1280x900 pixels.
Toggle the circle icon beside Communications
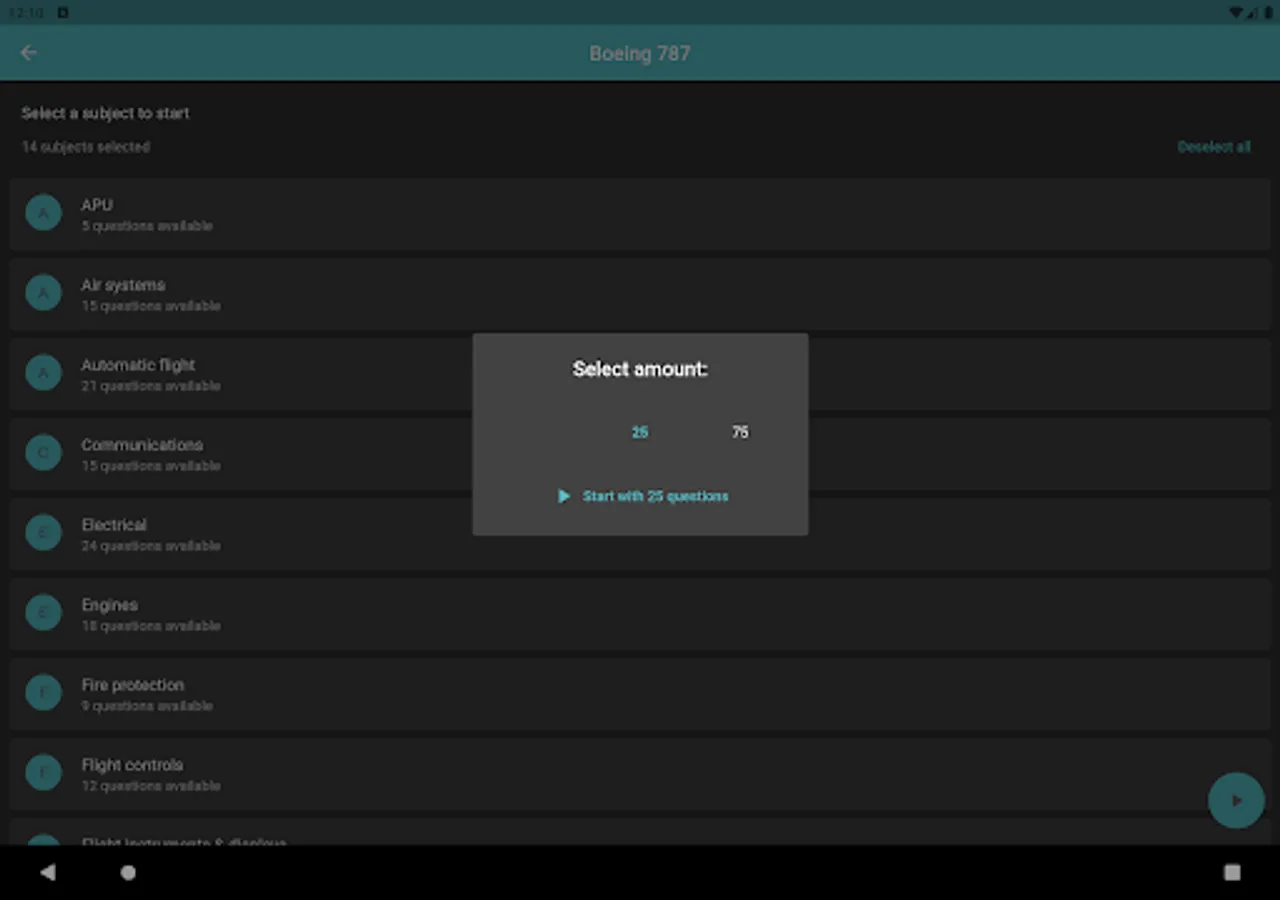(43, 453)
